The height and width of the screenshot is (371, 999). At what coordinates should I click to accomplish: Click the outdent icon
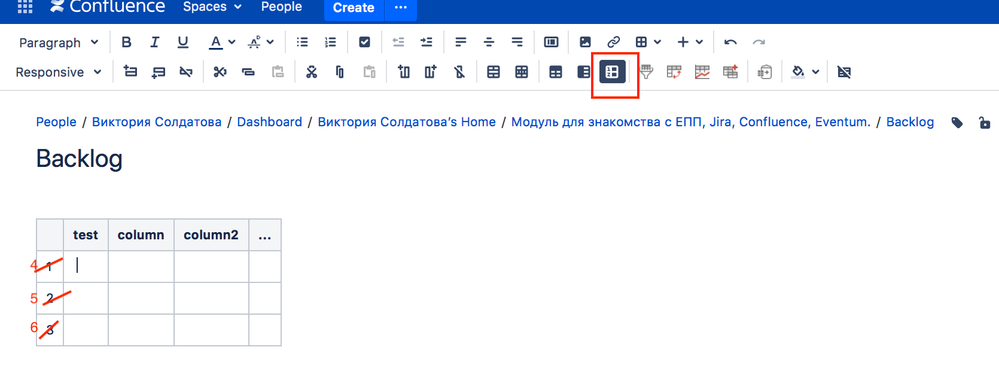pos(399,42)
